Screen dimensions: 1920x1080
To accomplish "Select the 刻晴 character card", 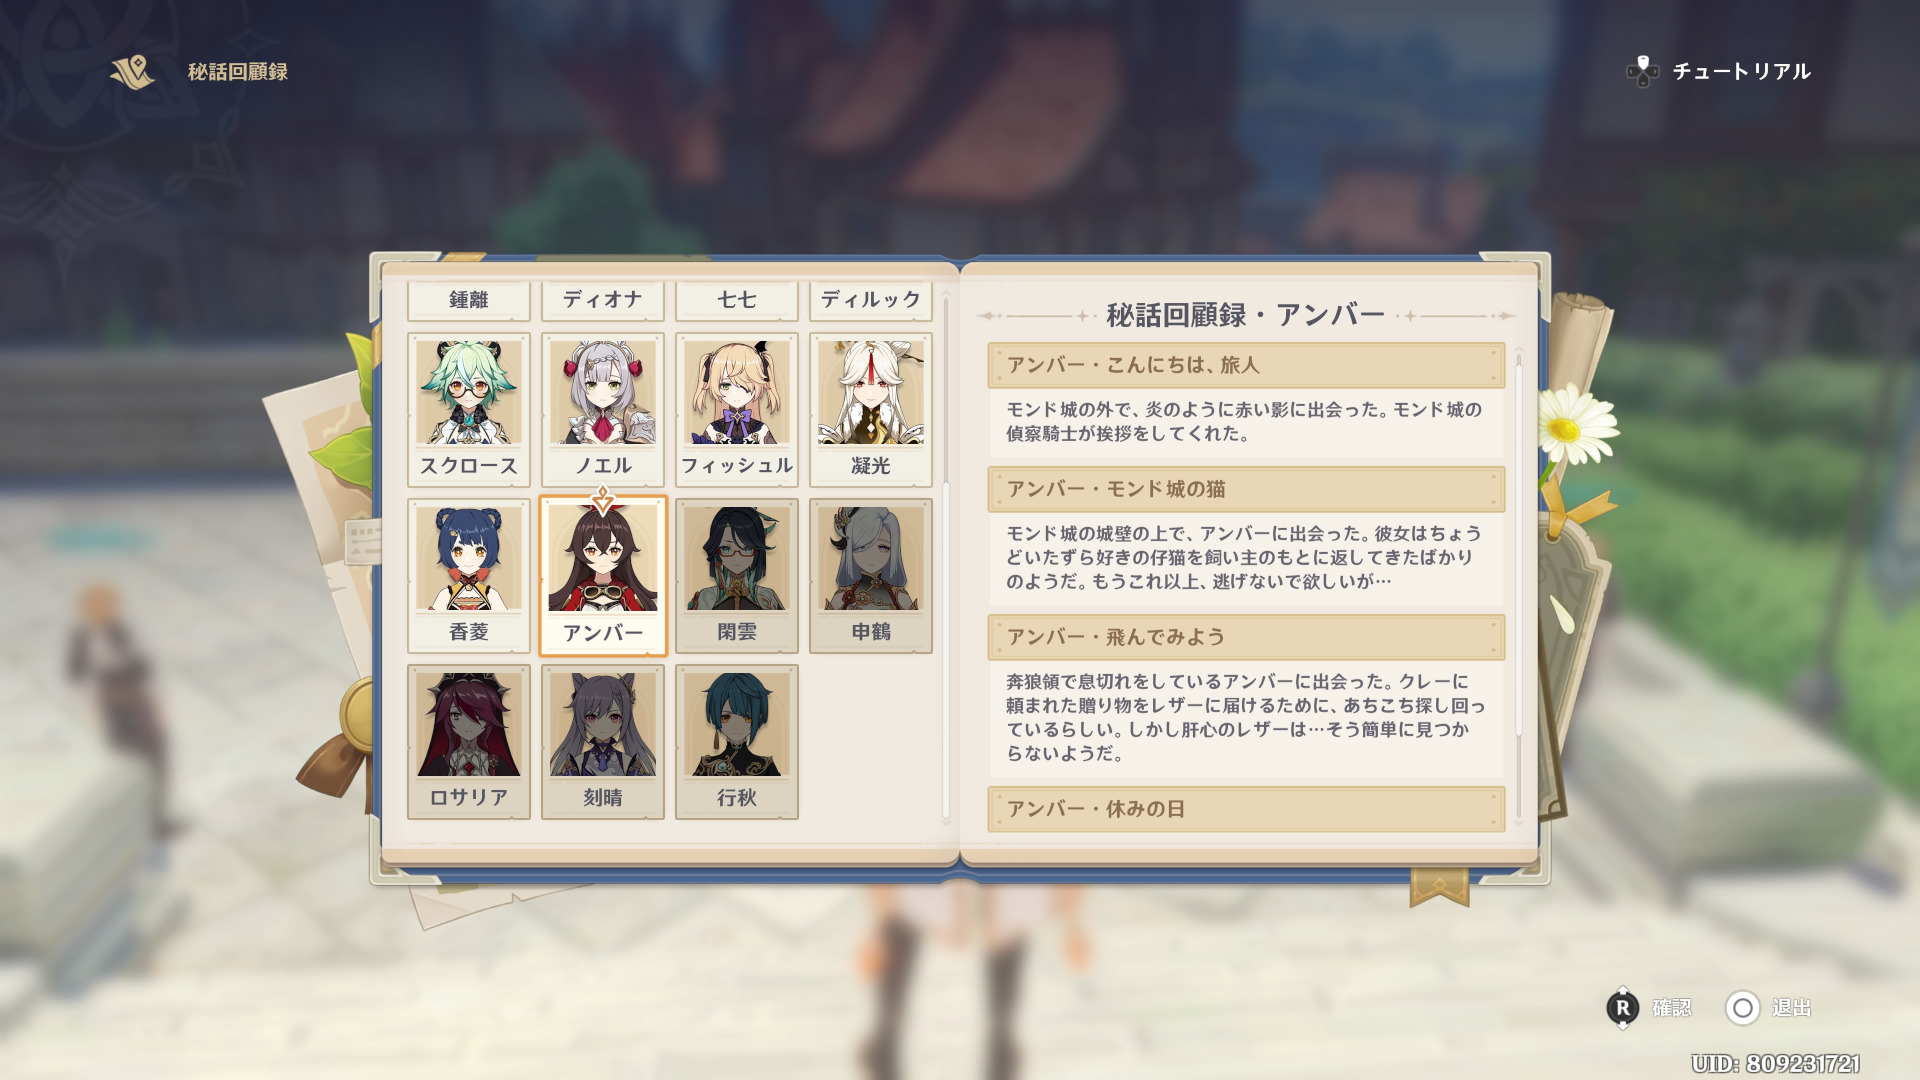I will click(603, 742).
